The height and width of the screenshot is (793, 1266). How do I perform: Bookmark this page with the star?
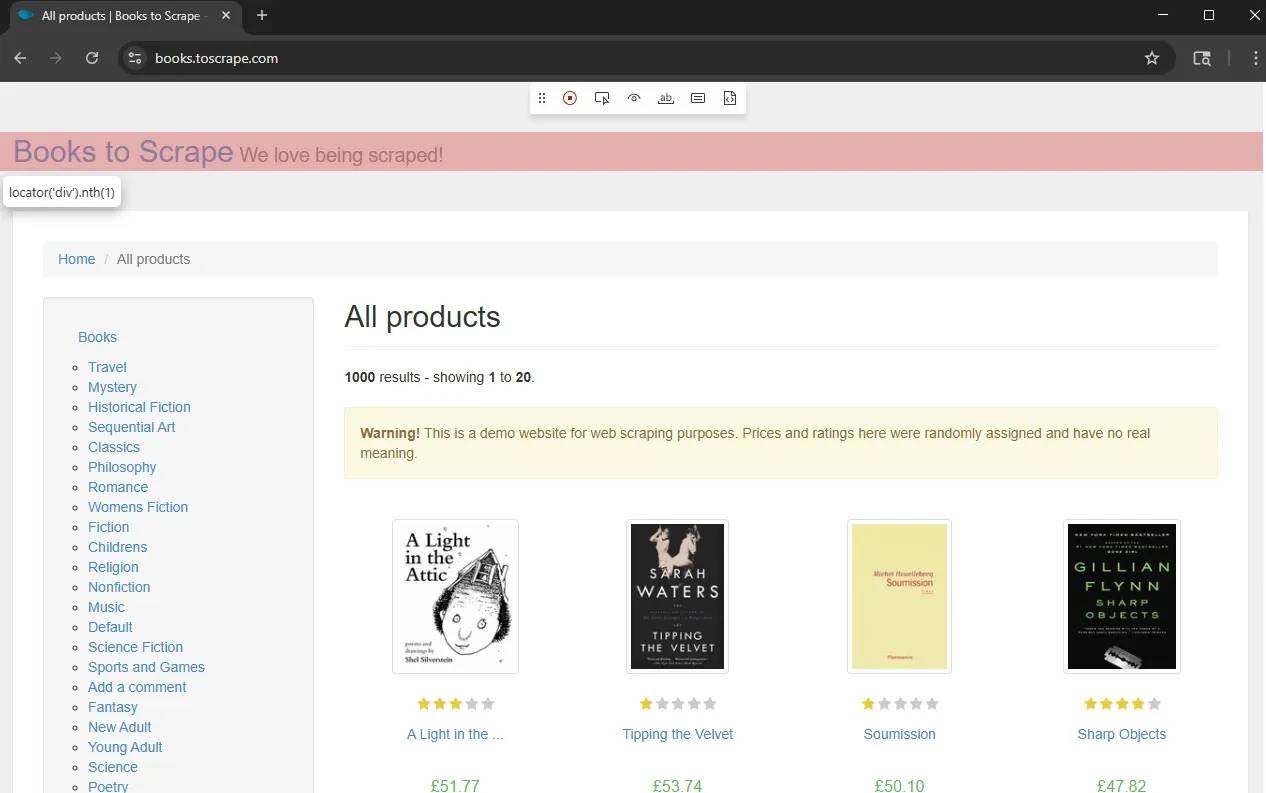point(1152,58)
